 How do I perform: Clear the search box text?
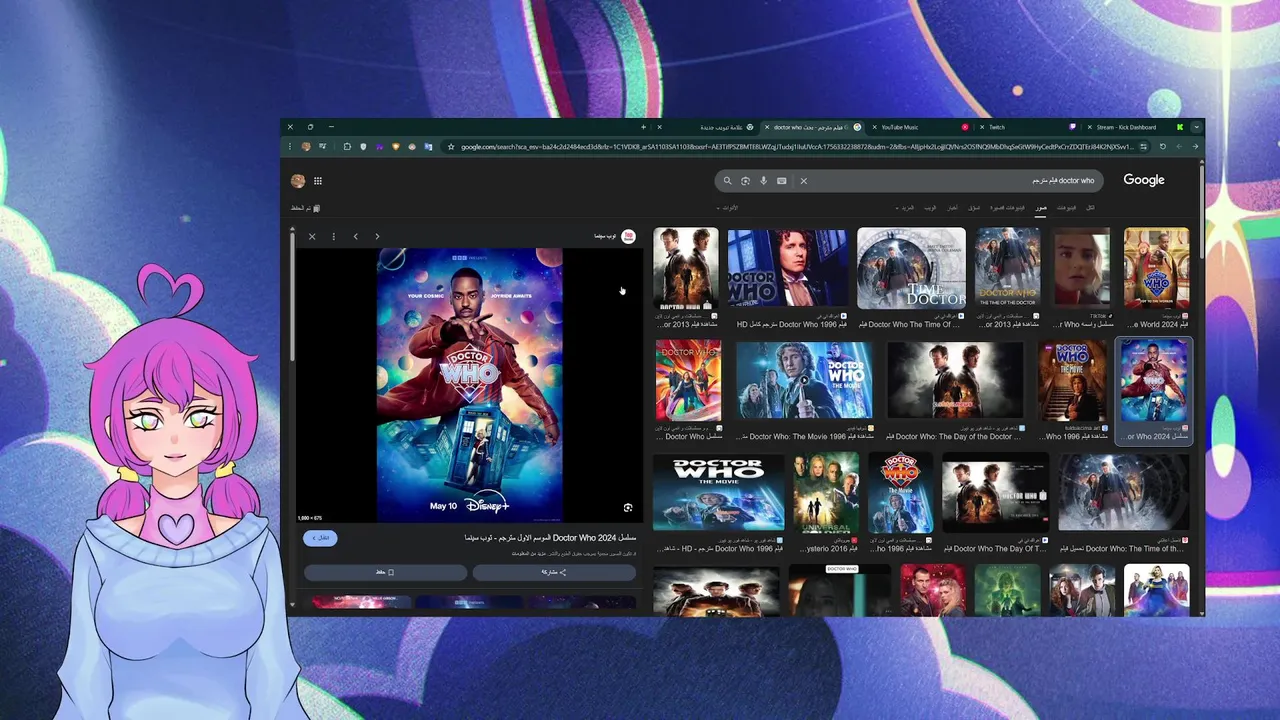coord(803,181)
